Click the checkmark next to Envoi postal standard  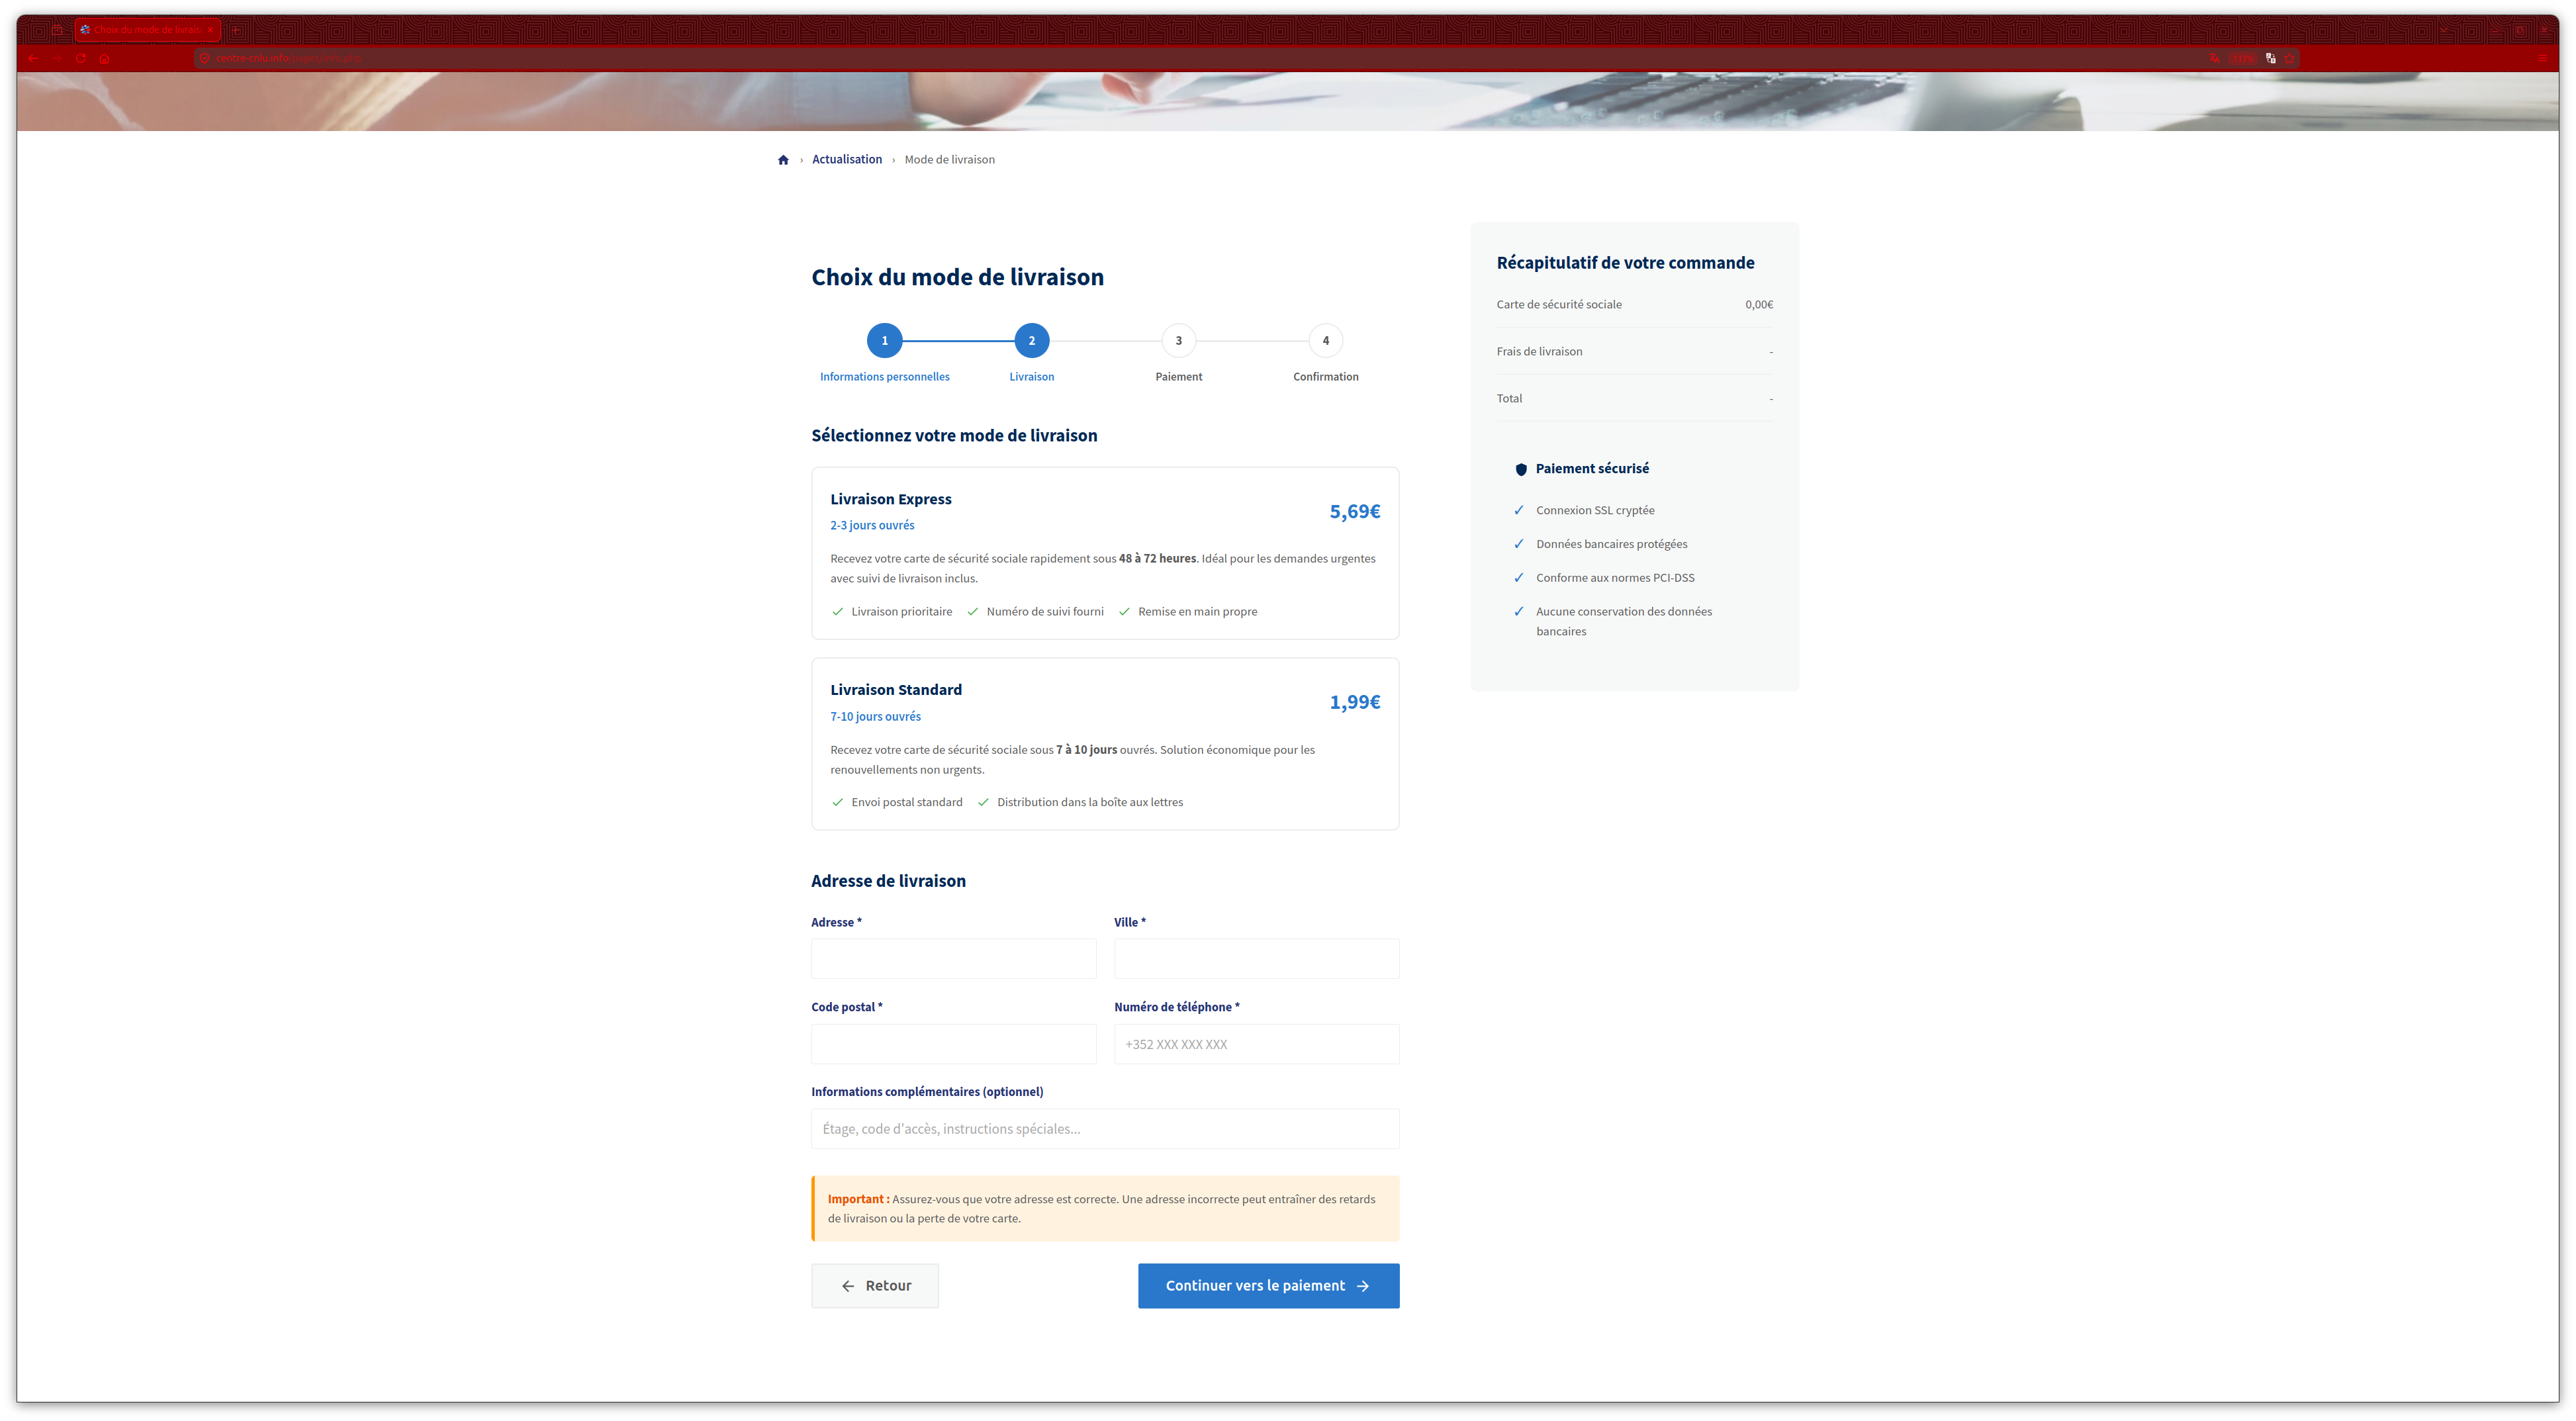838,803
